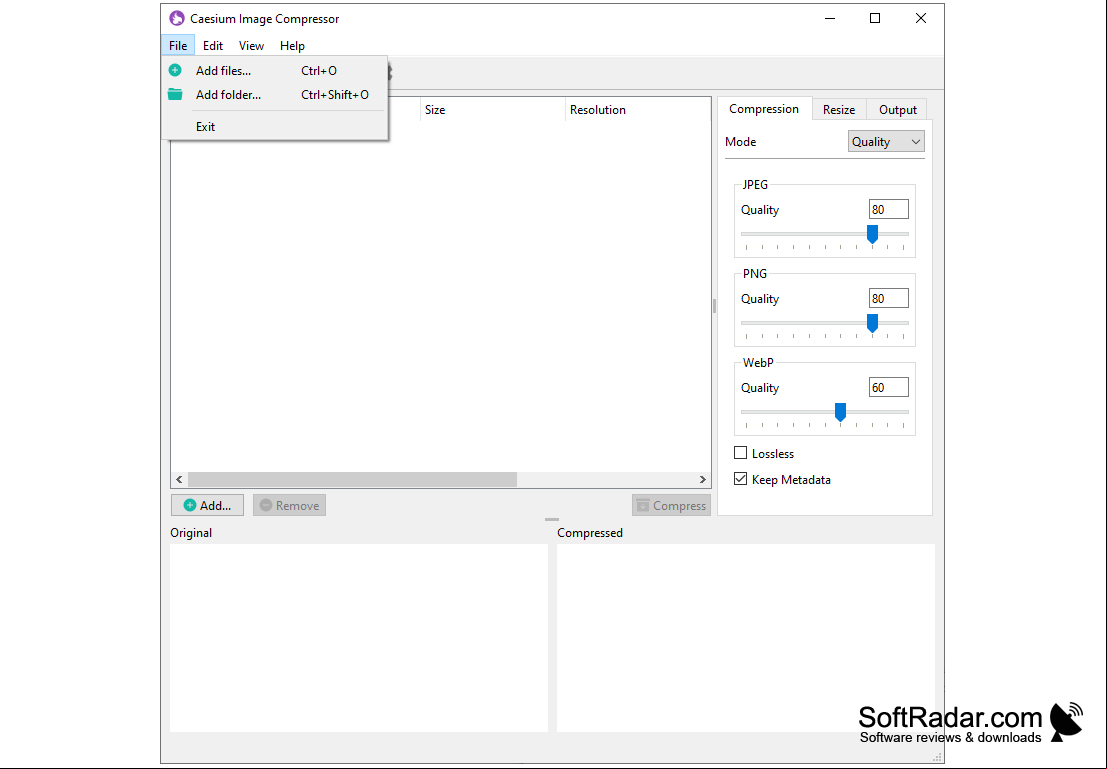Click the PNG quality value field
This screenshot has width=1107, height=769.
coord(888,298)
